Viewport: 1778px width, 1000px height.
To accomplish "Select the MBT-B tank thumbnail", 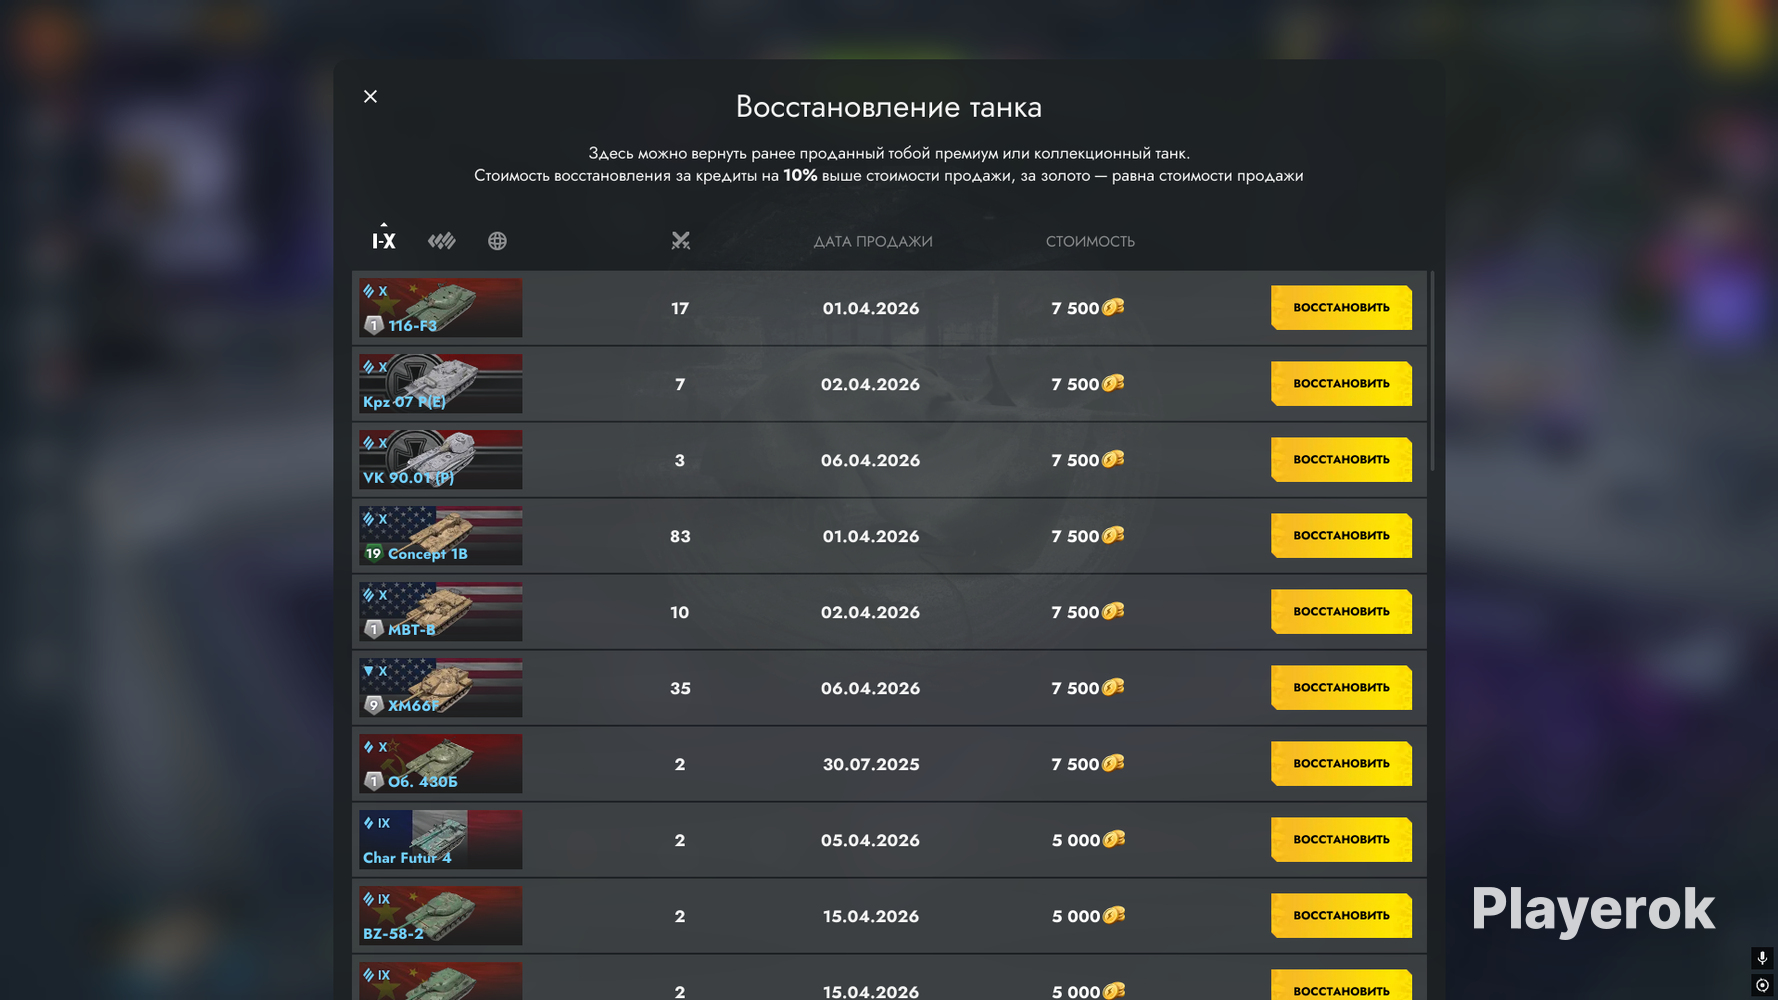I will tap(441, 612).
